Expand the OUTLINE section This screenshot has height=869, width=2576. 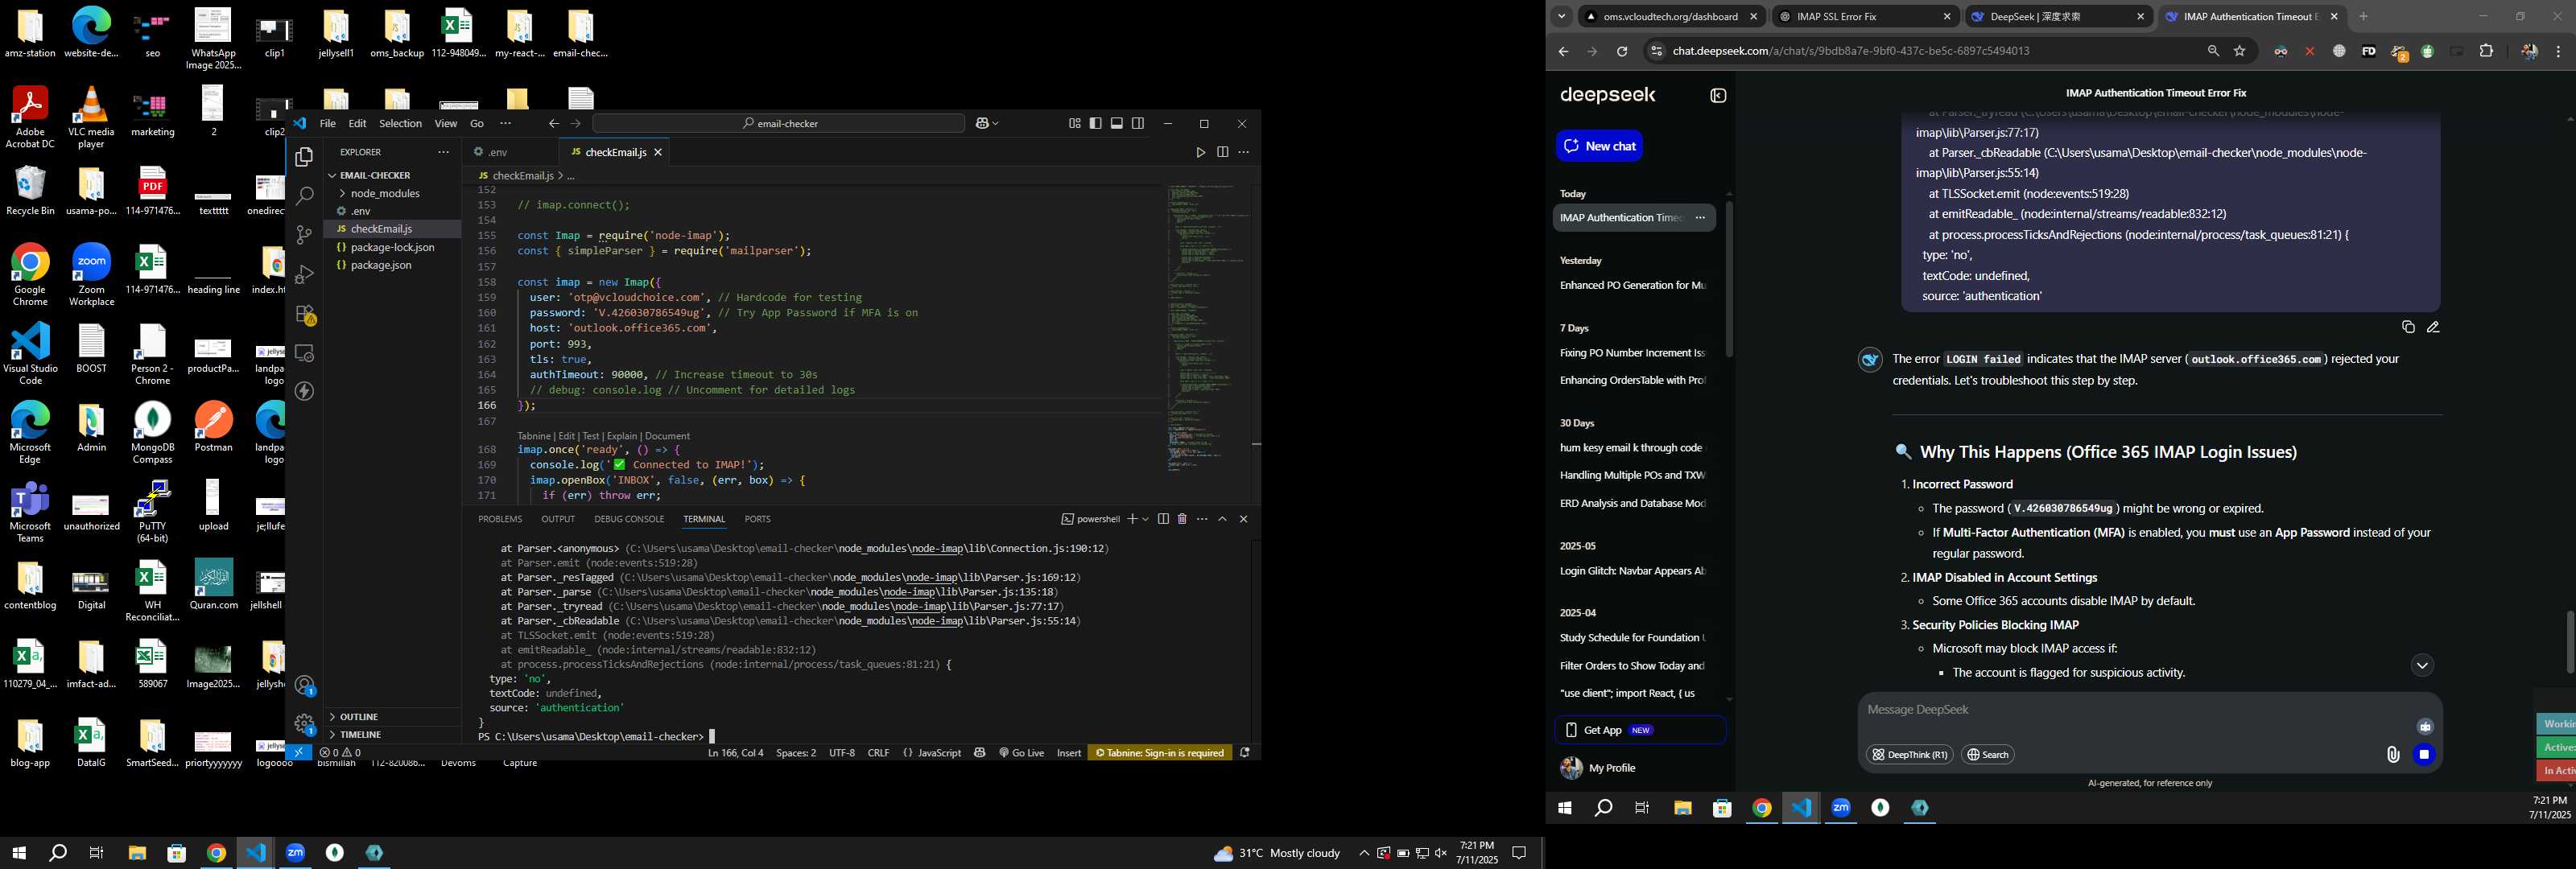358,717
